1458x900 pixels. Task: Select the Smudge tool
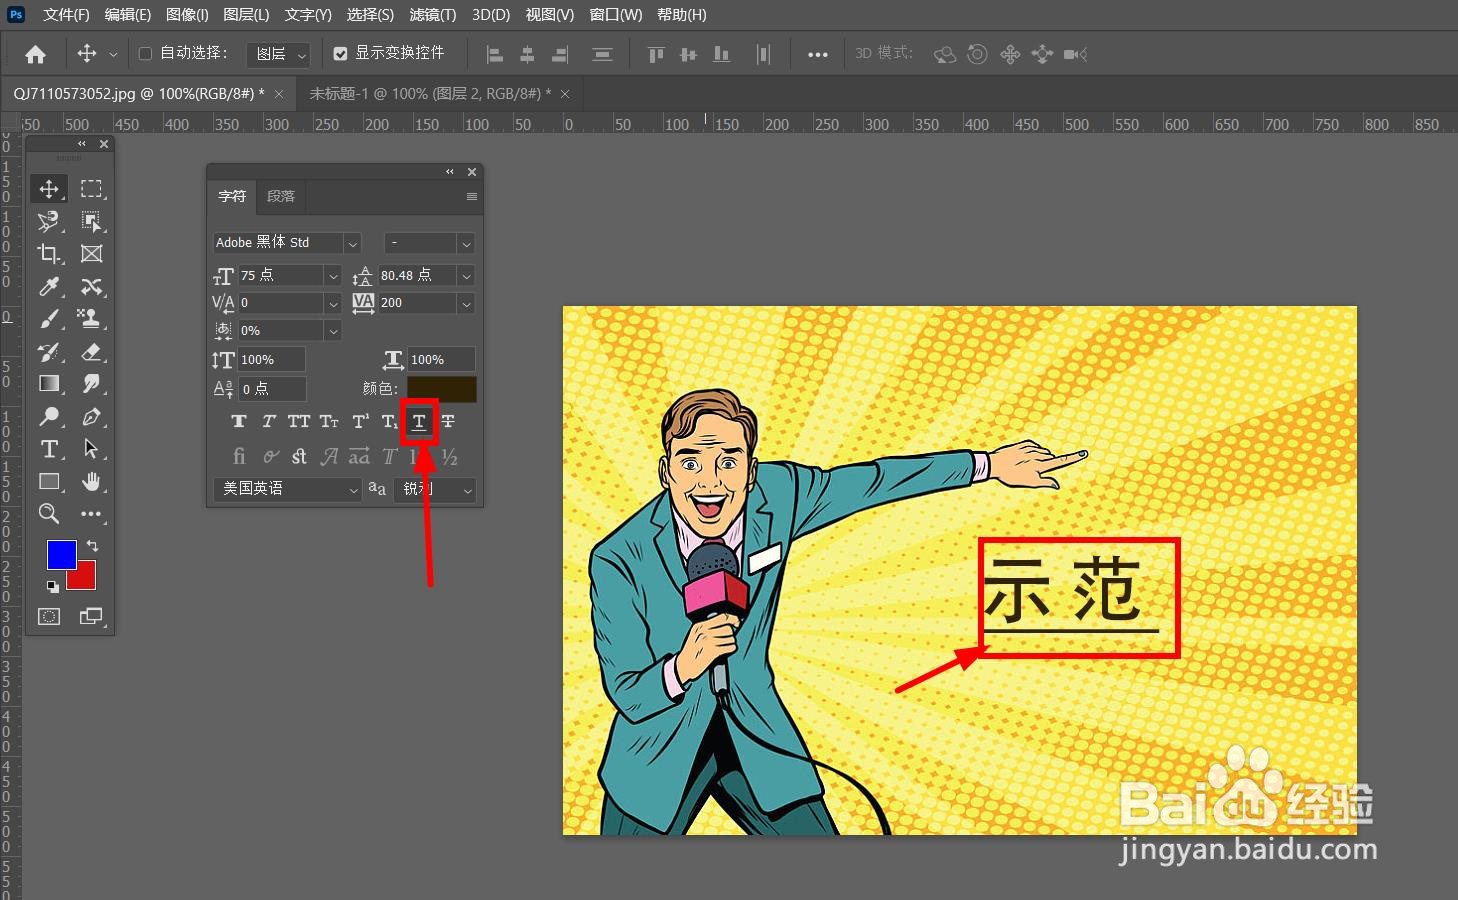91,384
